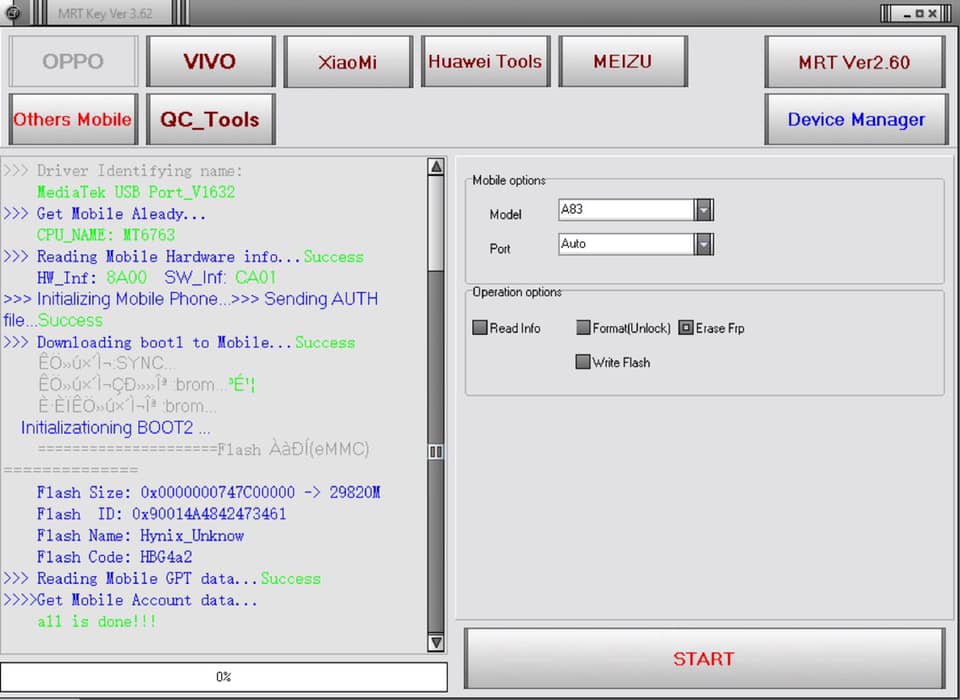
Task: Open the MEIZU section
Action: 623,61
